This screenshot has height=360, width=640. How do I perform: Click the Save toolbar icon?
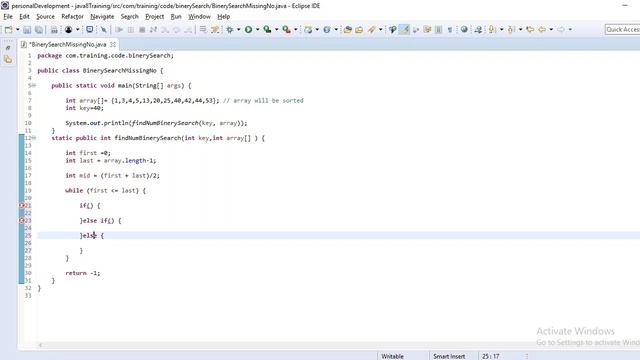(27, 29)
